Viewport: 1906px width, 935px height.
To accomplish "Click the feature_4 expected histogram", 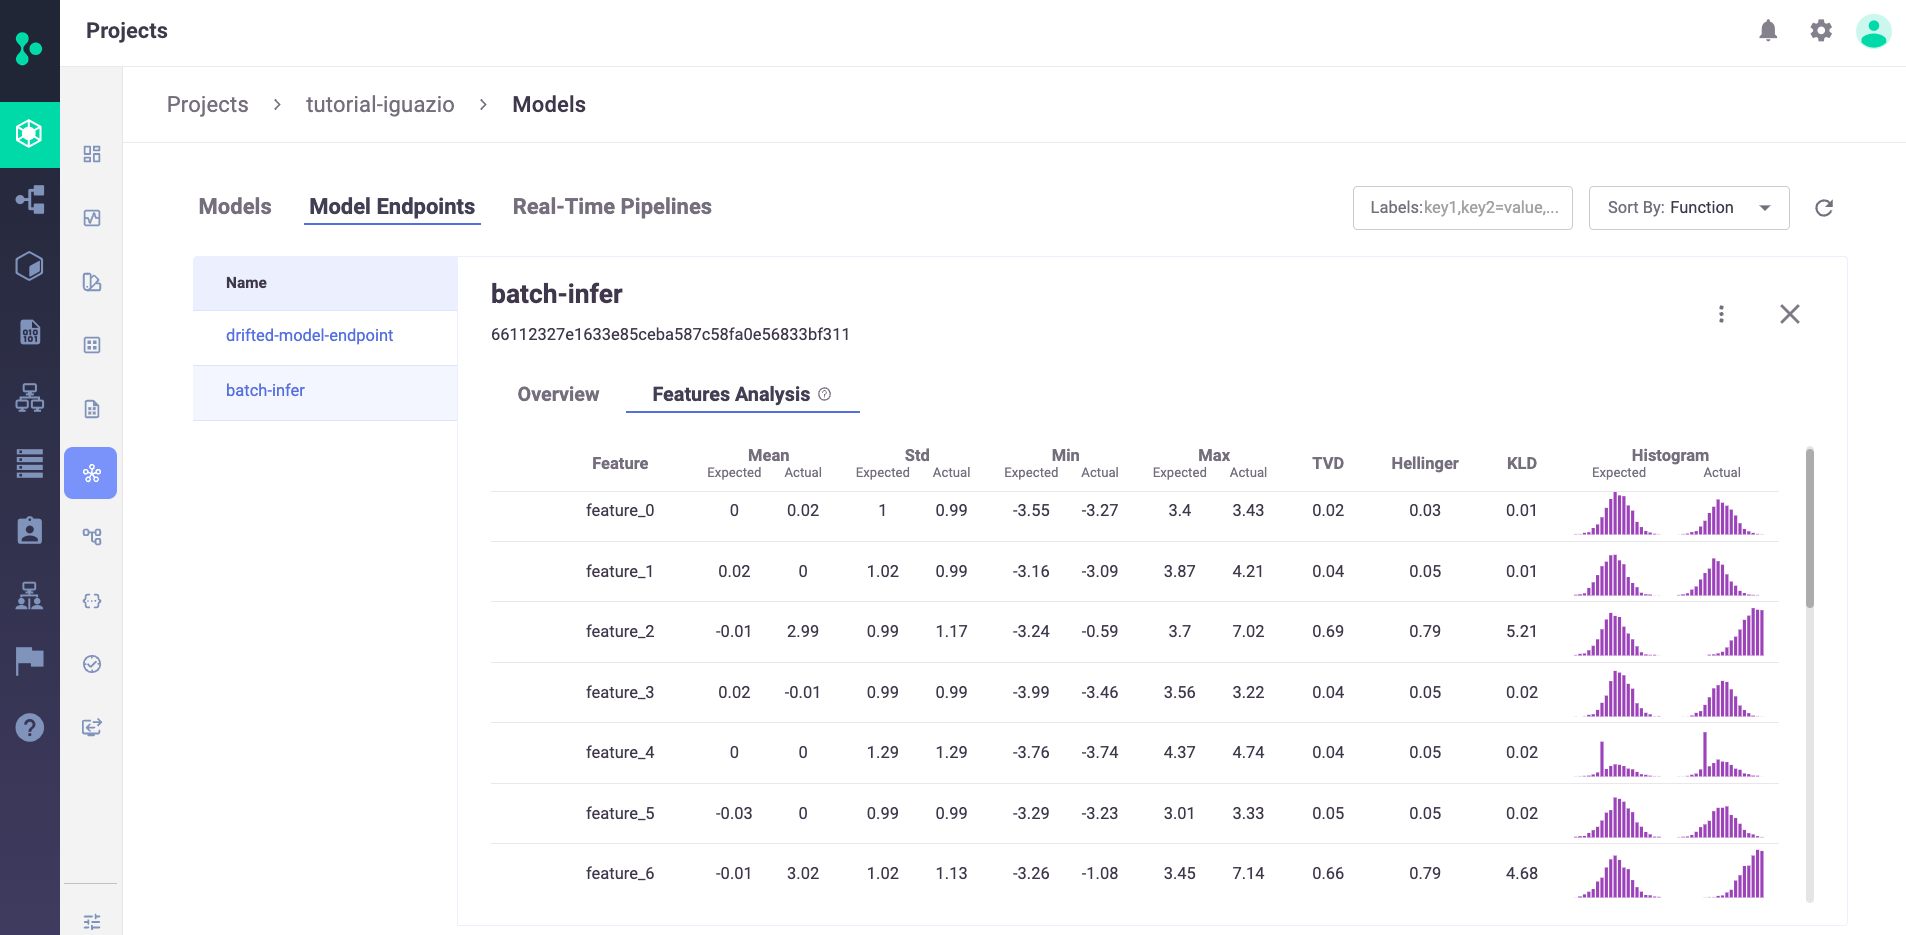I will pyautogui.click(x=1619, y=759).
